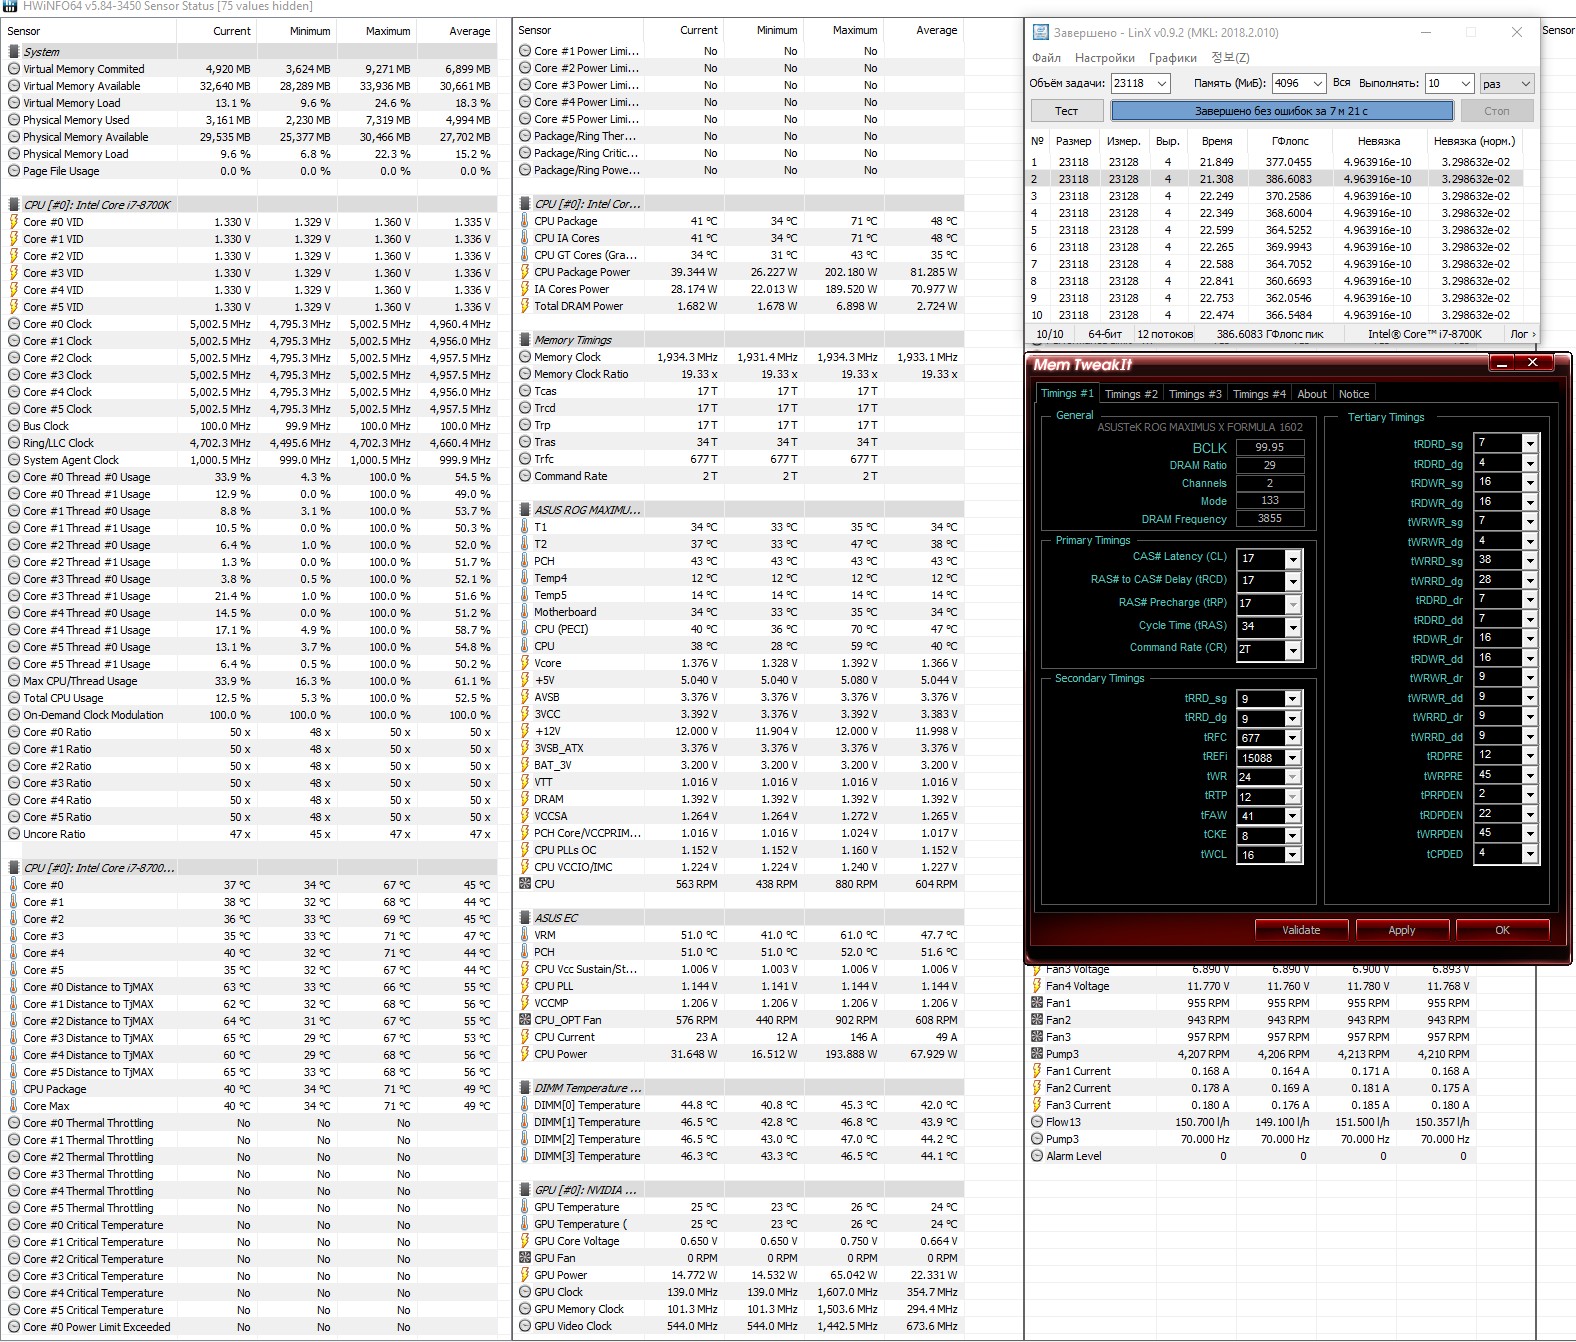Click the thermometer icon on the Core Max row
Screen dimensions: 1576x1342
tap(13, 1106)
